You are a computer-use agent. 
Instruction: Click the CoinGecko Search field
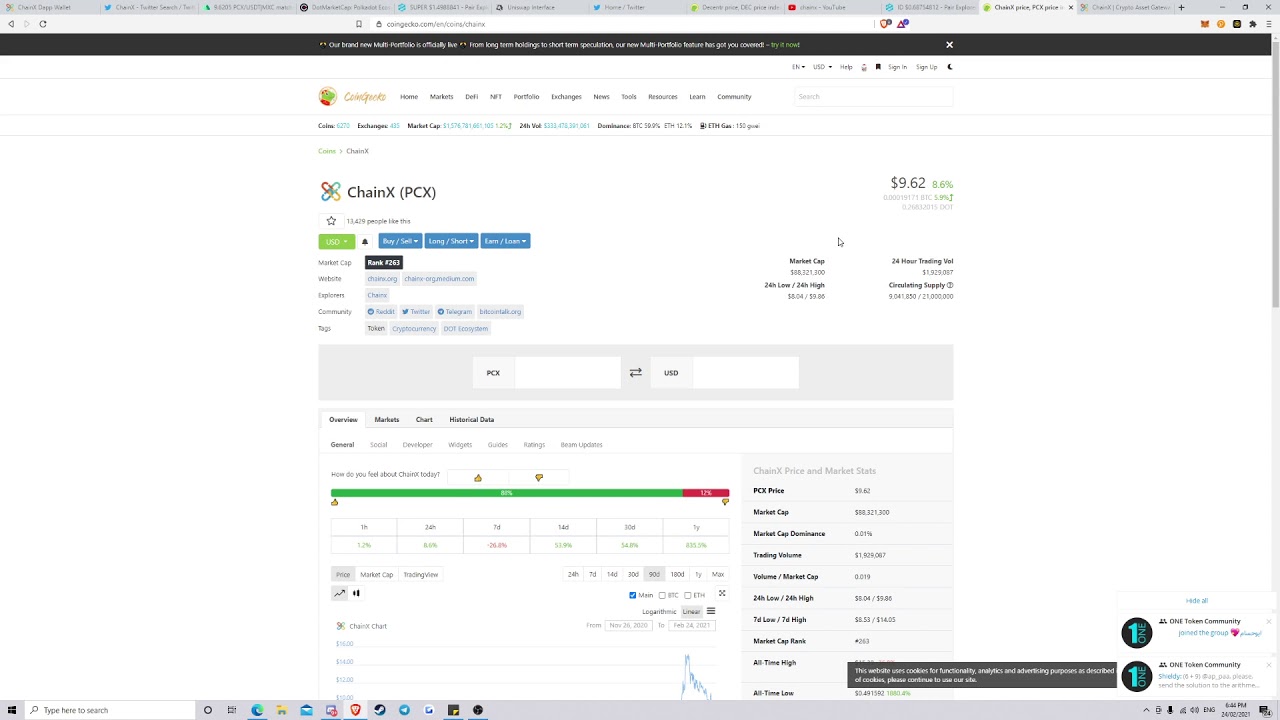pyautogui.click(x=873, y=97)
